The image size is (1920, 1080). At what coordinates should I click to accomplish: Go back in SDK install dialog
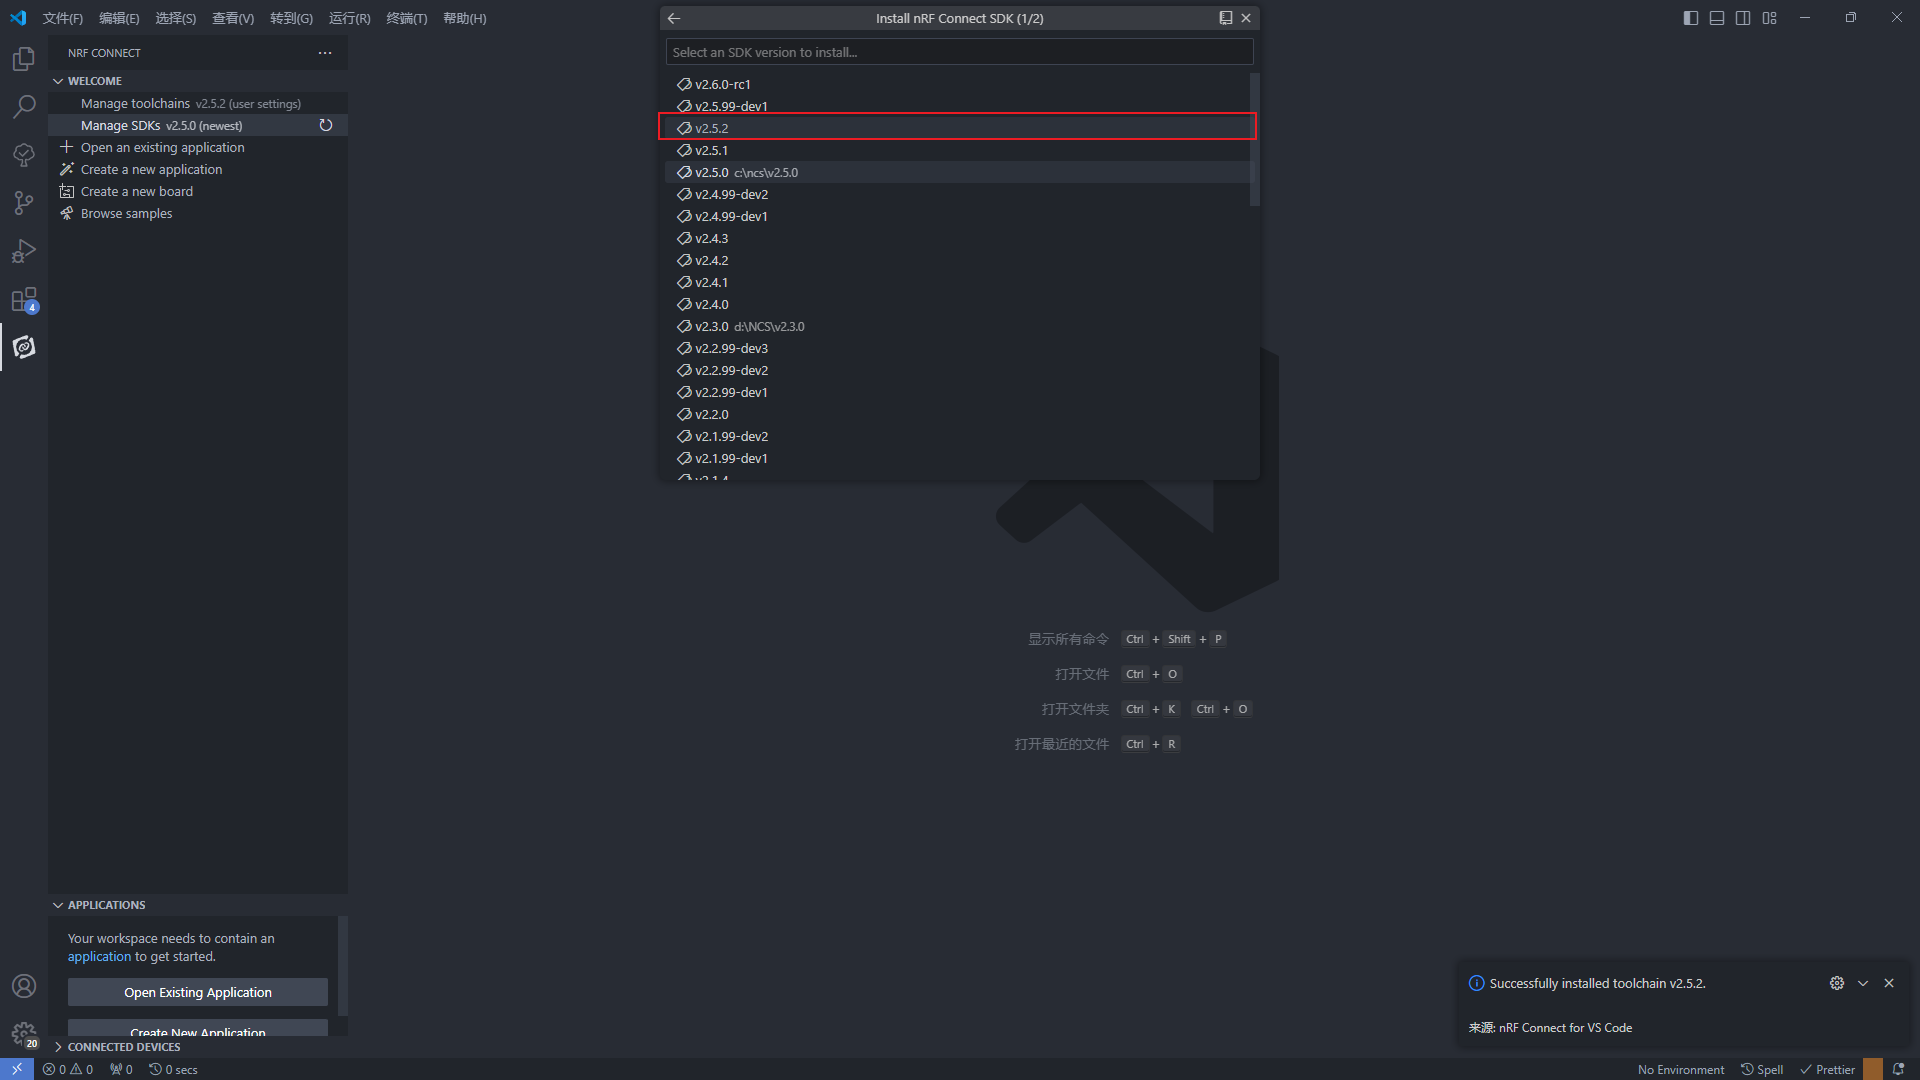(674, 18)
